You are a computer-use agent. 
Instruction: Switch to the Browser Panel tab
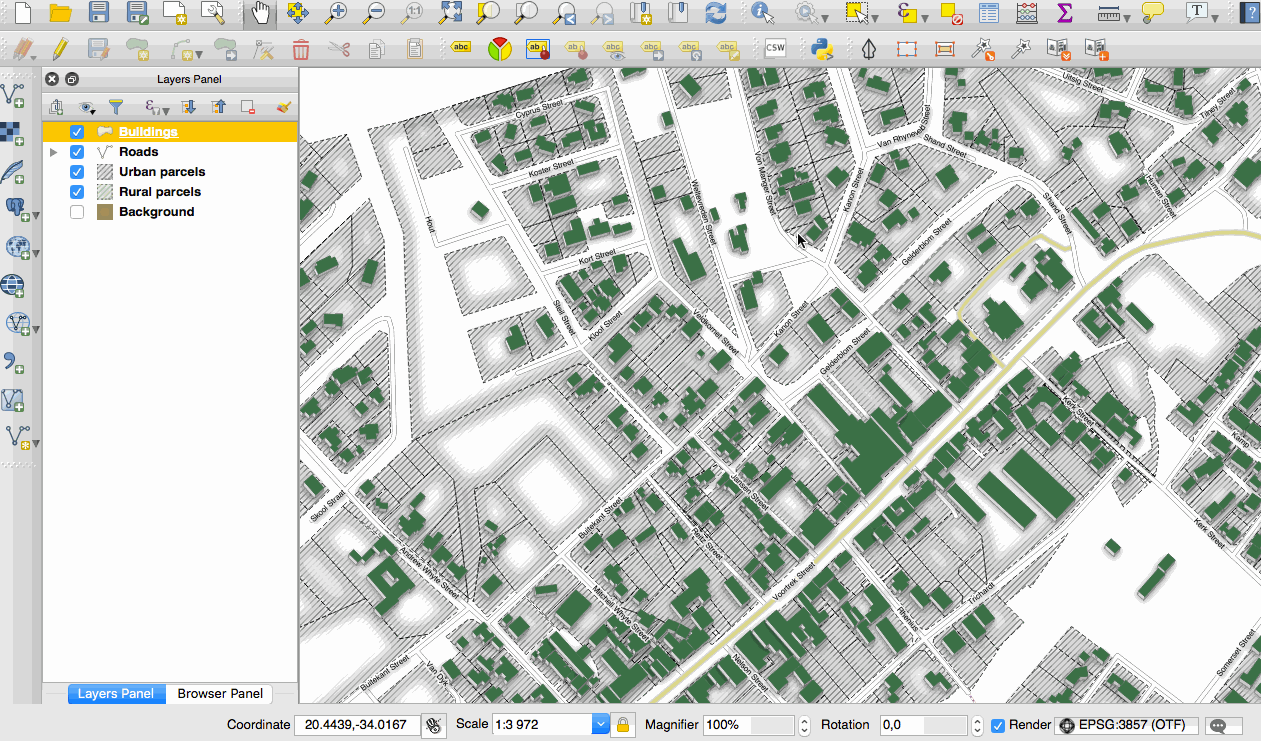point(220,694)
